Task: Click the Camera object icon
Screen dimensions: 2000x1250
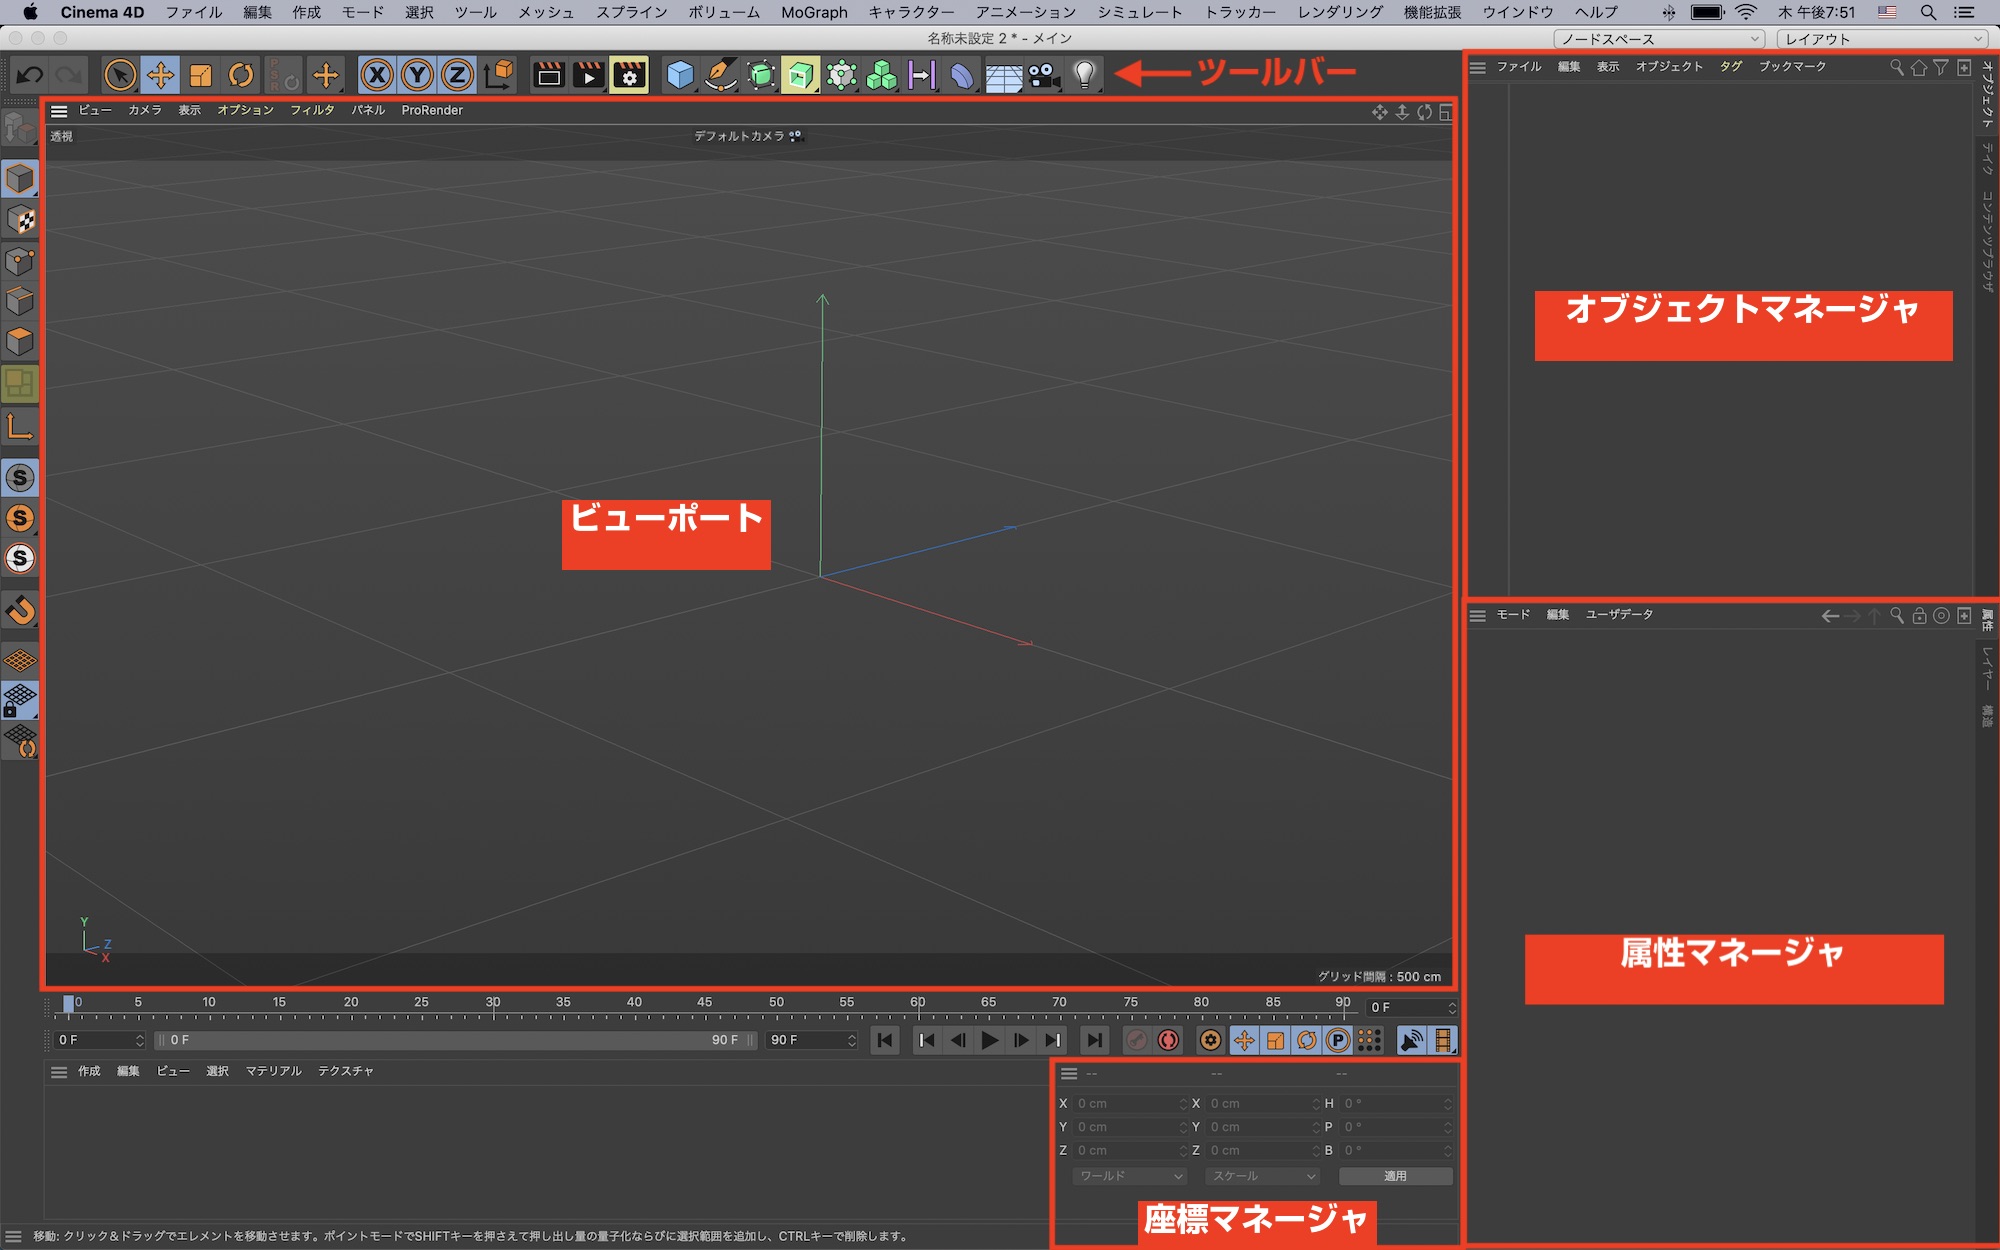Action: [1043, 75]
